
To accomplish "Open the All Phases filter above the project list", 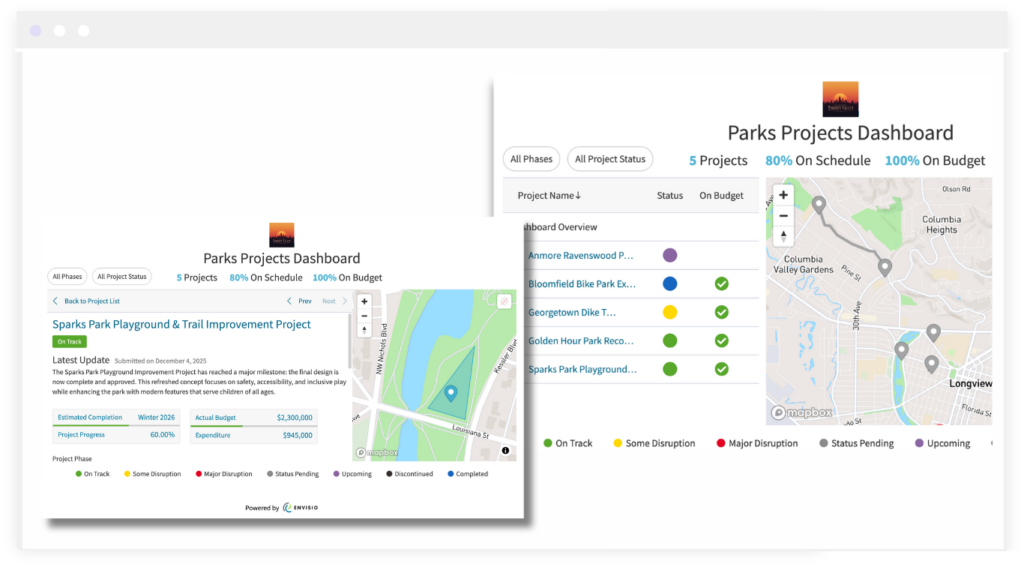I will [531, 159].
